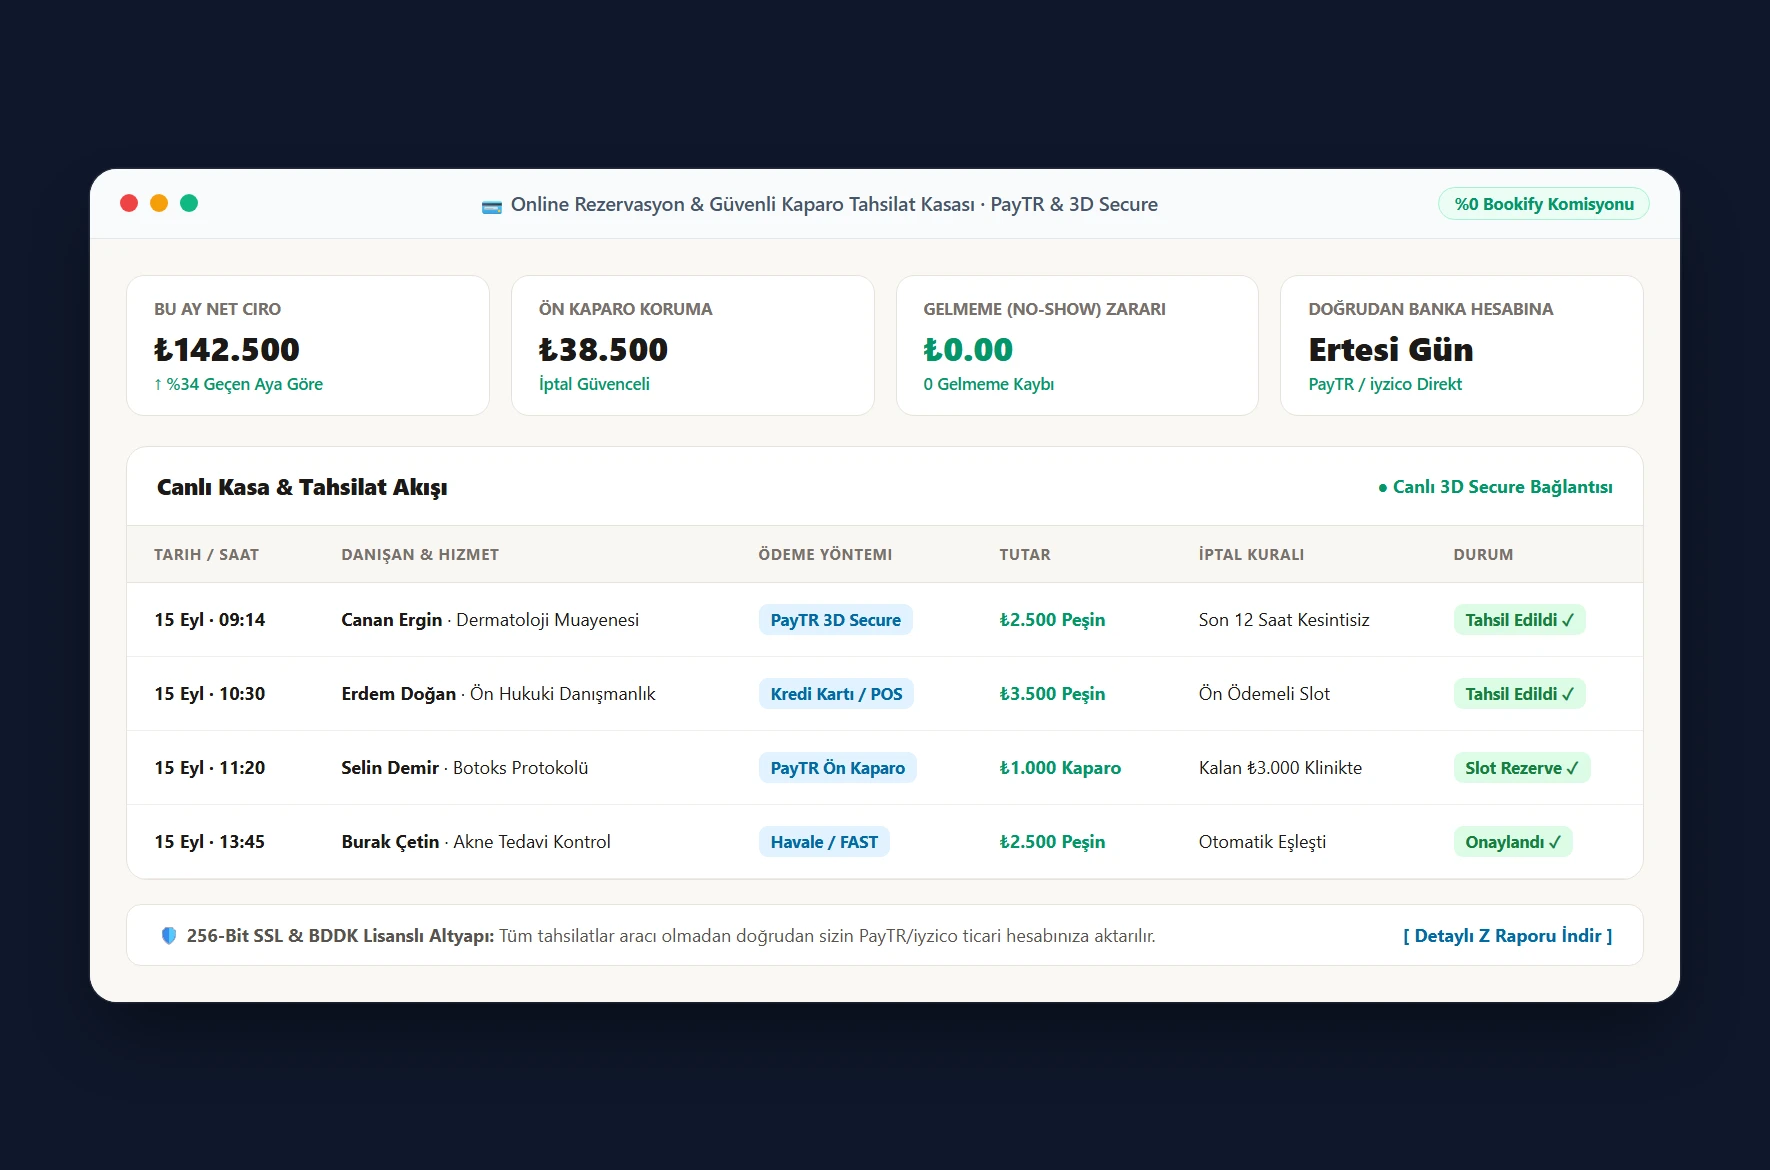Select the Gelmeme (No-Show) Zararı card
The height and width of the screenshot is (1170, 1770).
[1077, 345]
